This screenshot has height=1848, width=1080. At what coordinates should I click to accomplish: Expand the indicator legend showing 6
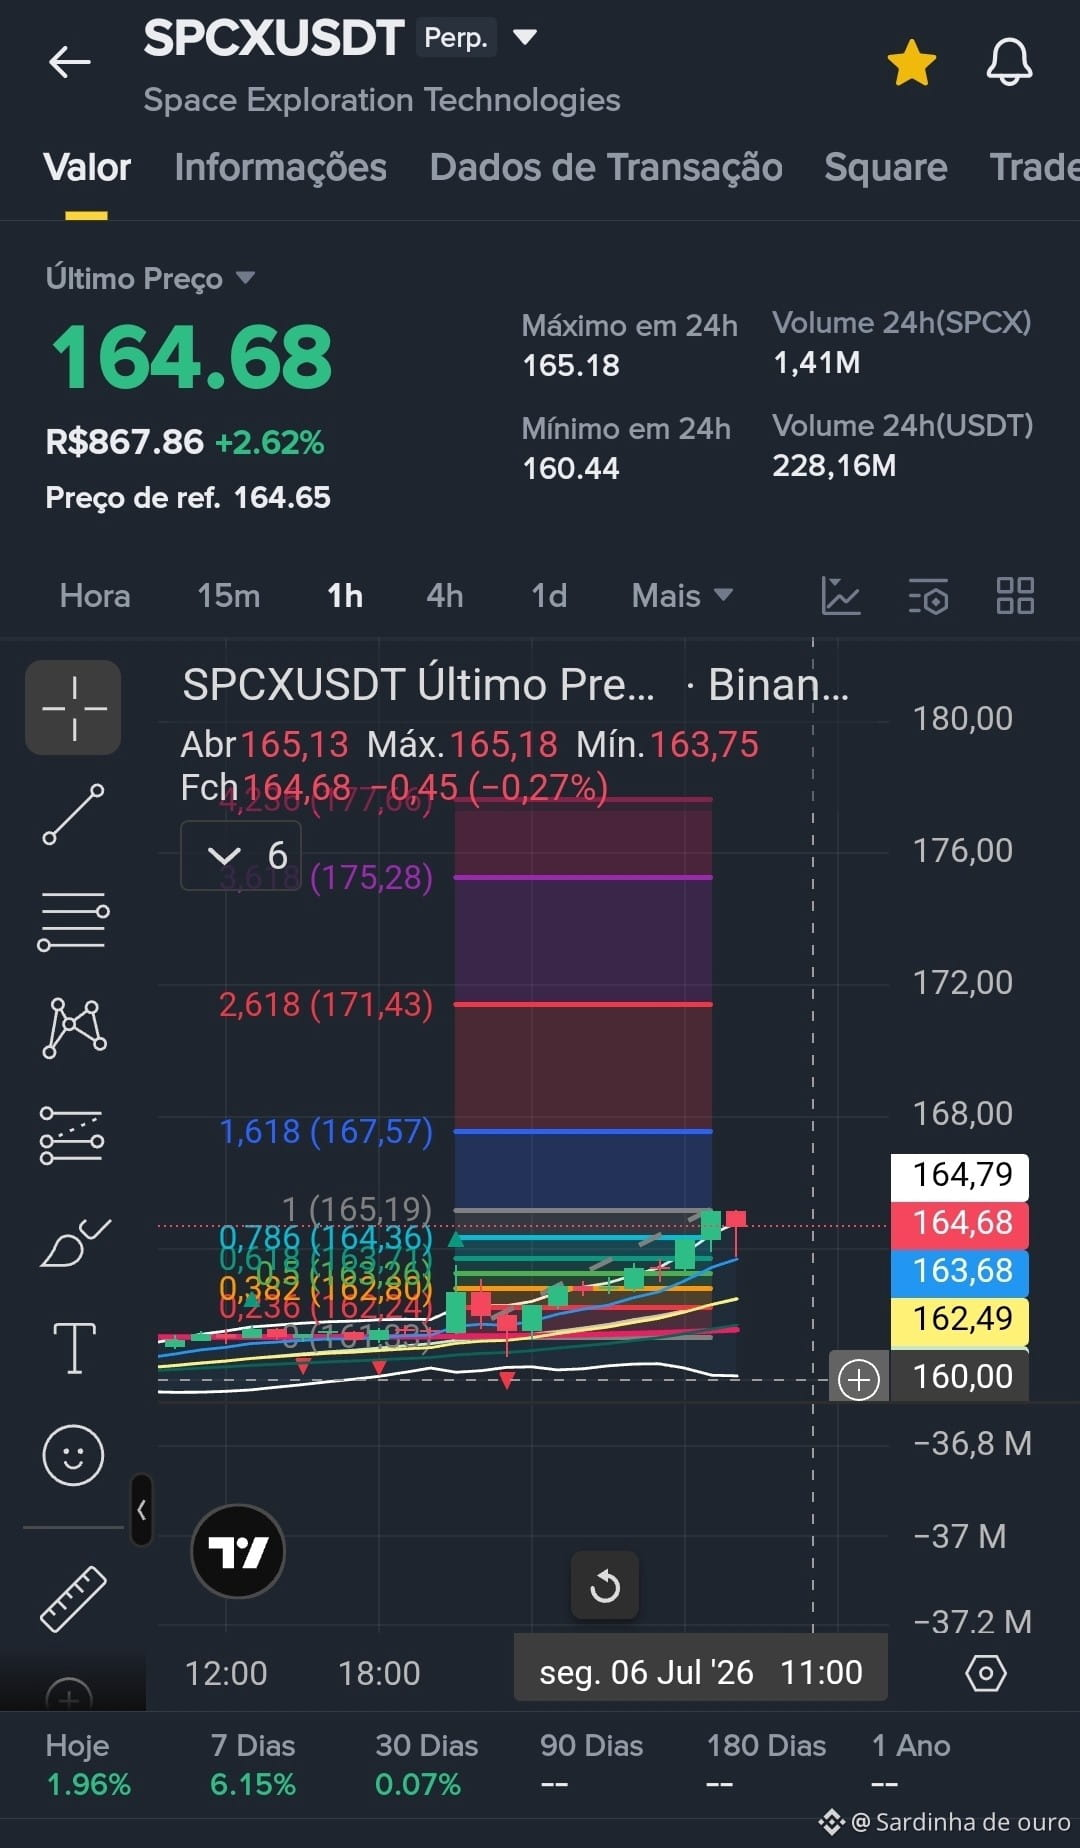[240, 855]
